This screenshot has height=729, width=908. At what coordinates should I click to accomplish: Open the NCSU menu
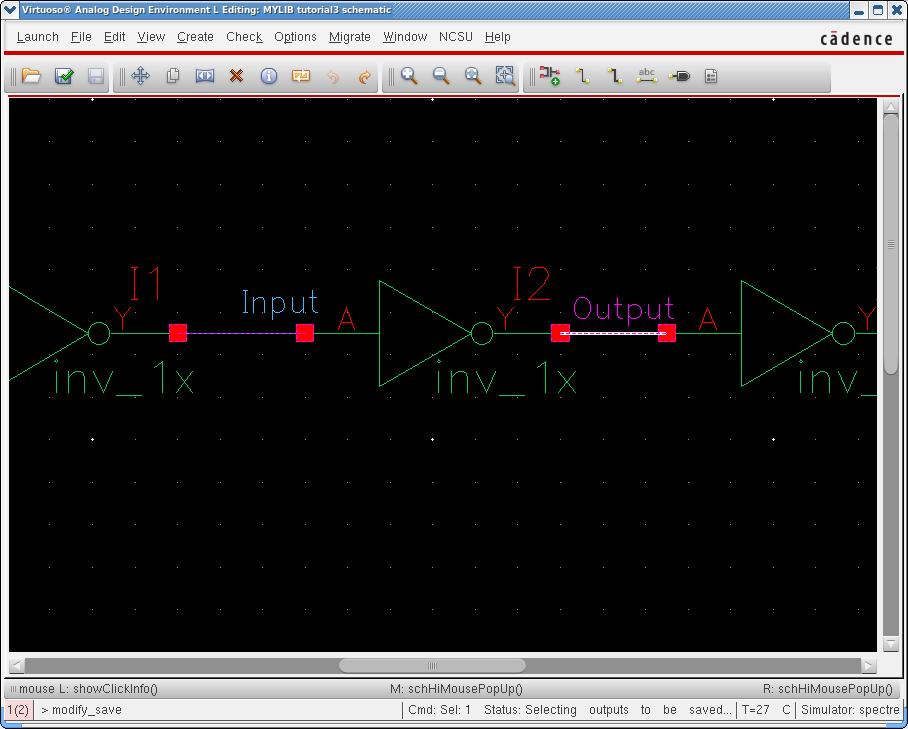tap(456, 37)
